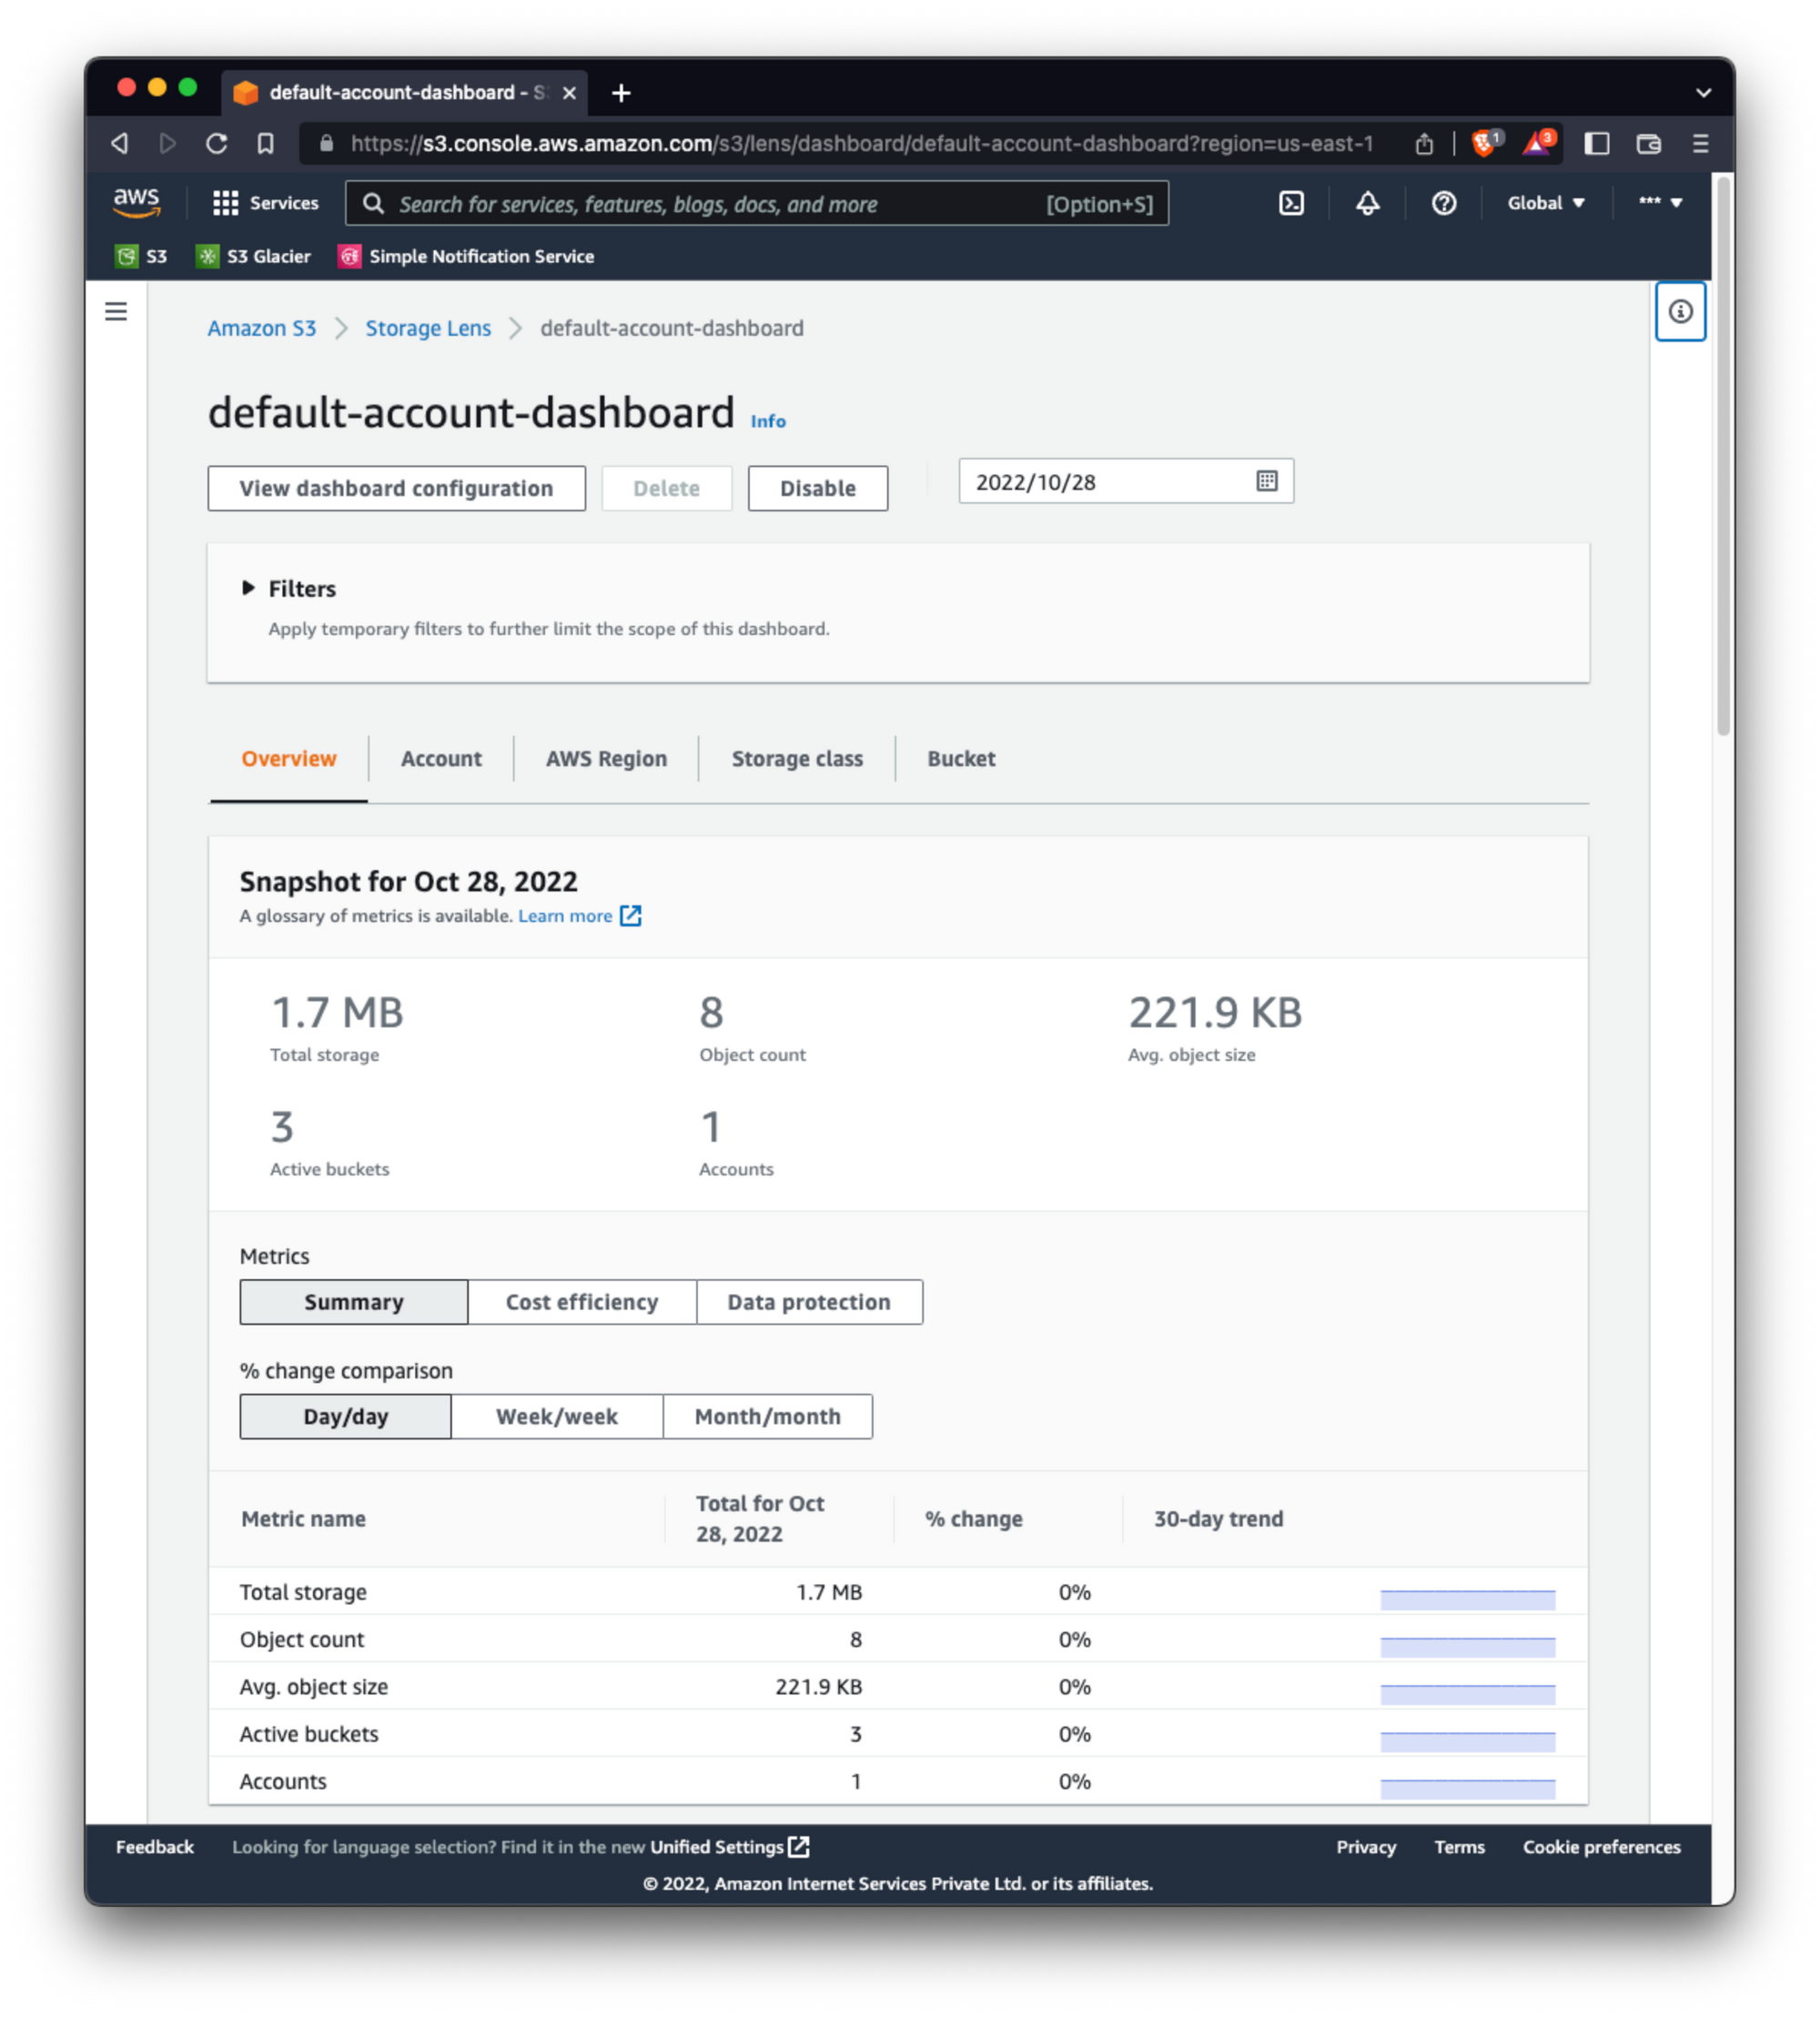The height and width of the screenshot is (2018, 1820).
Task: Select the Cost efficiency metrics option
Action: [x=582, y=1301]
